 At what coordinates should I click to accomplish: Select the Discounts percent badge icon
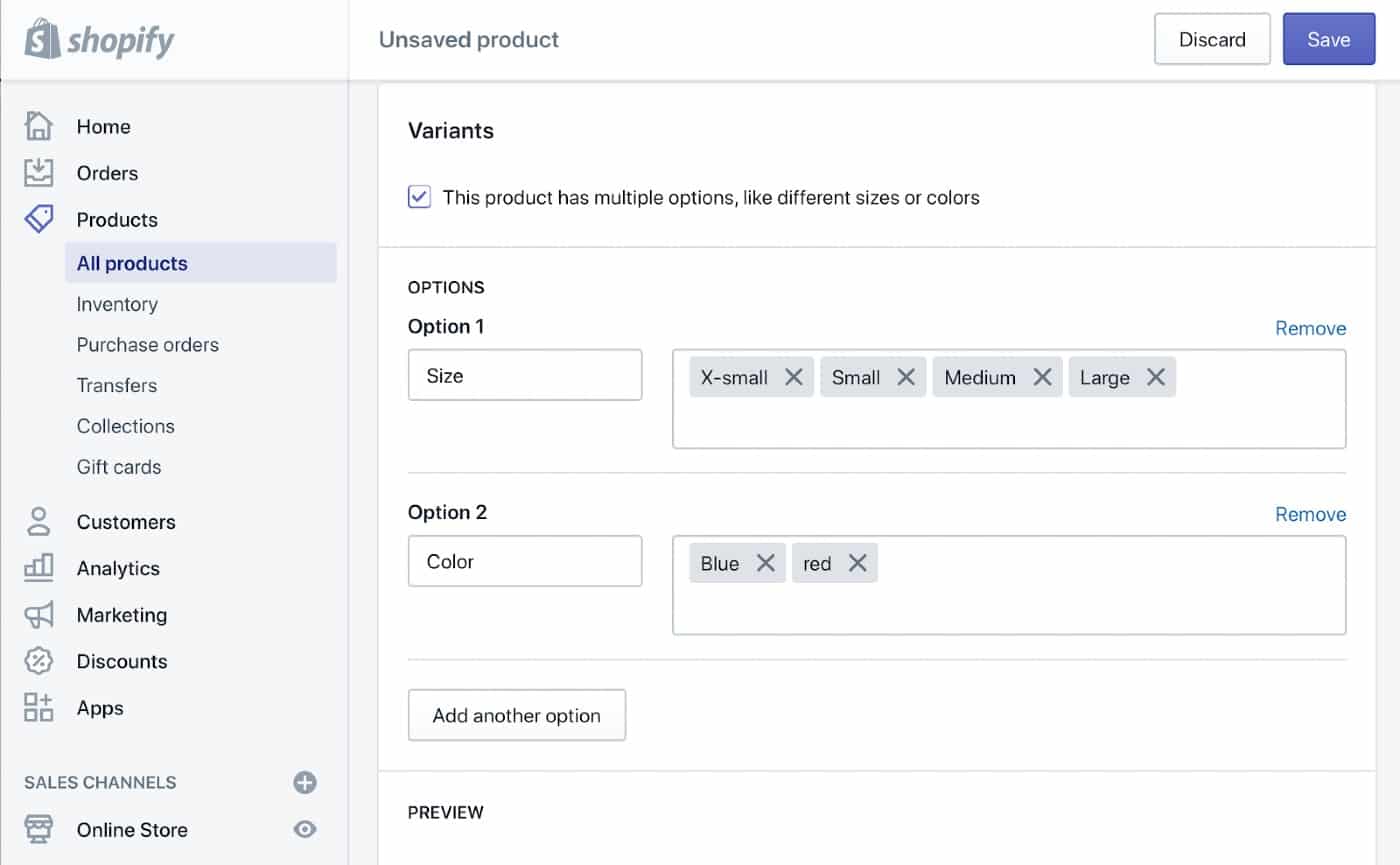(x=38, y=661)
